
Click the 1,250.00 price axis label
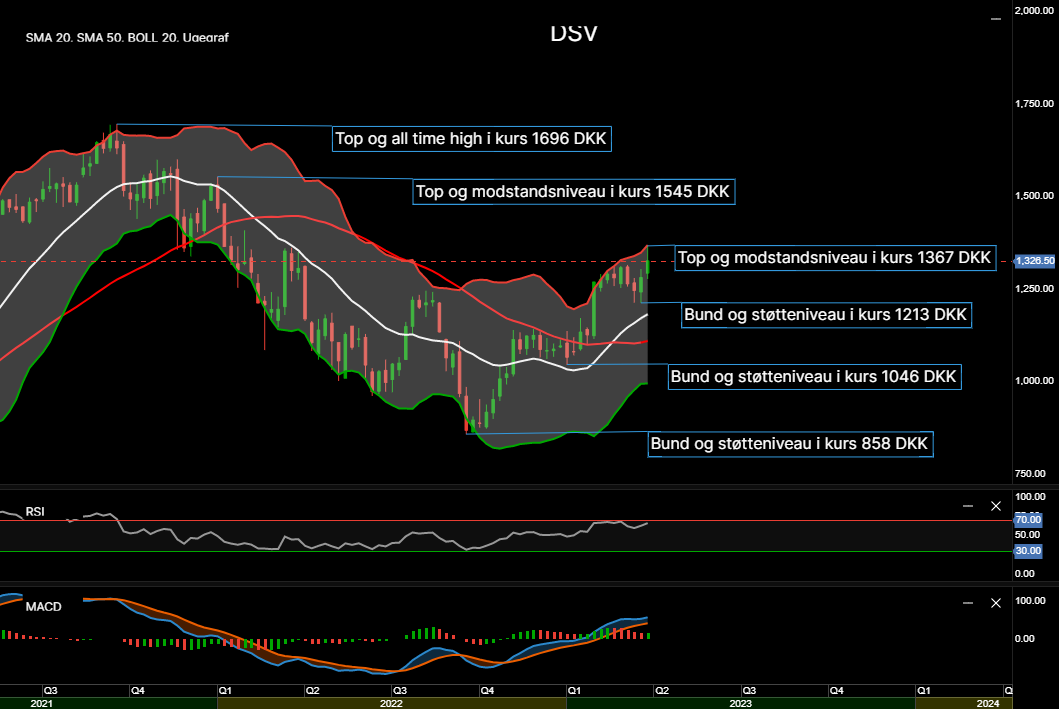tap(1034, 288)
